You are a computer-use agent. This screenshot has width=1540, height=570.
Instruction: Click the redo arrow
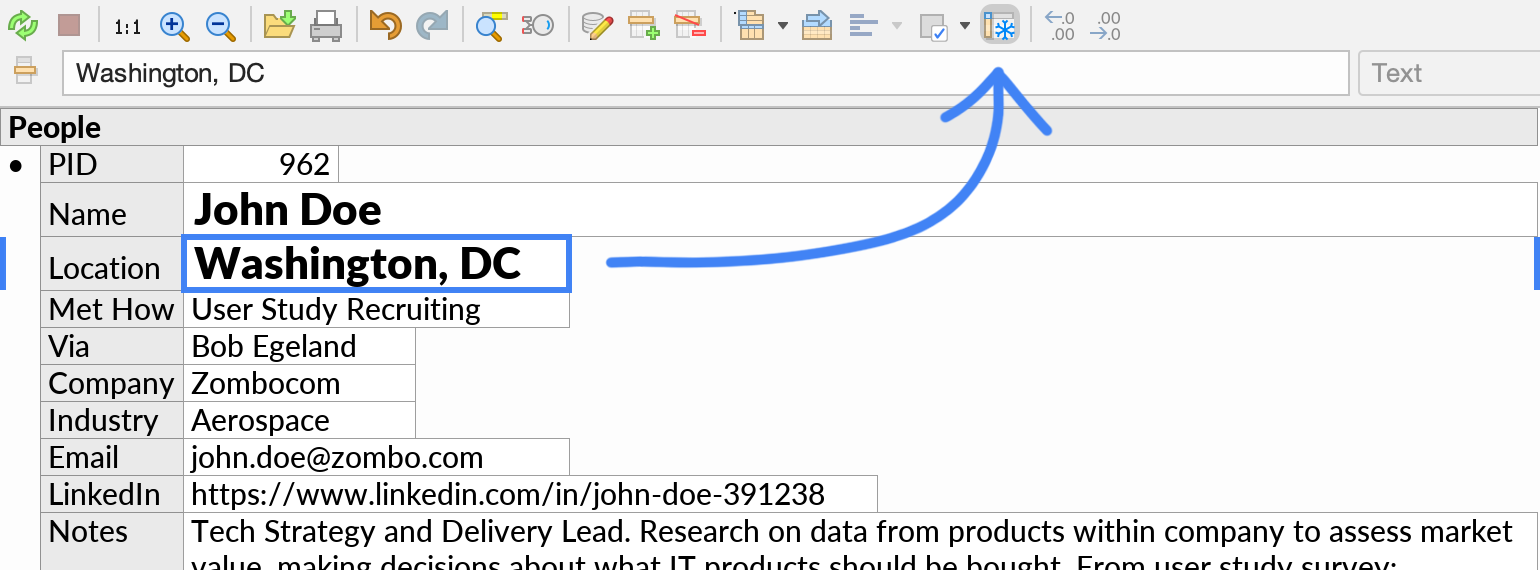[x=432, y=25]
